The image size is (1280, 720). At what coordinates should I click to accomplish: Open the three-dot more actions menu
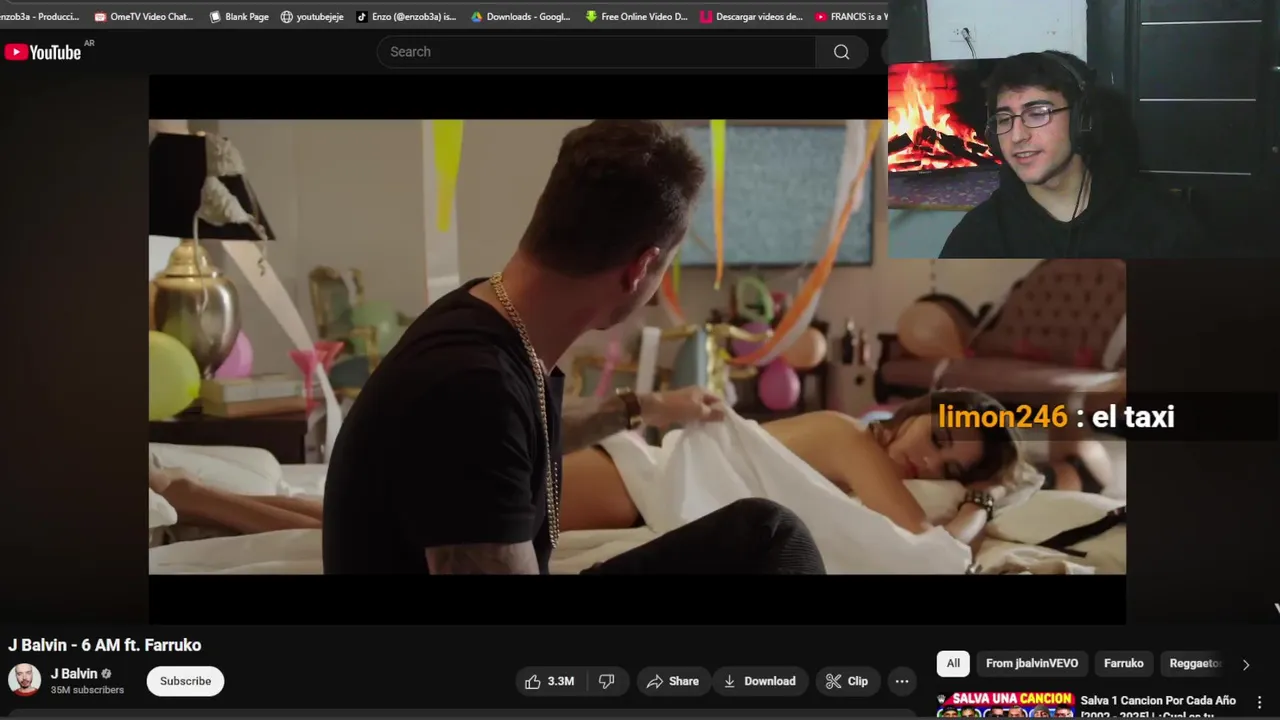[x=902, y=681]
